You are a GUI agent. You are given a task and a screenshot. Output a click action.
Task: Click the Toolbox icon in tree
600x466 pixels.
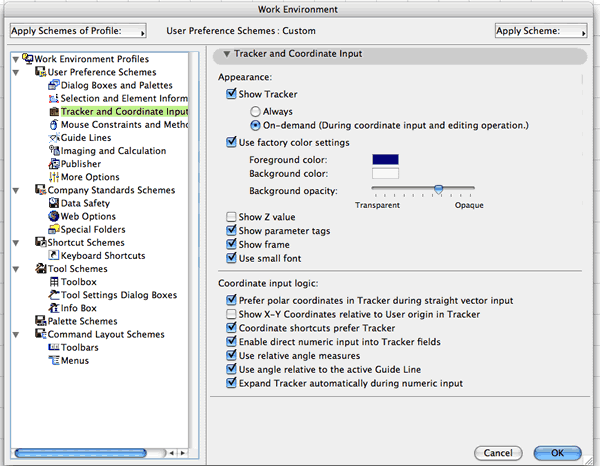pyautogui.click(x=53, y=282)
